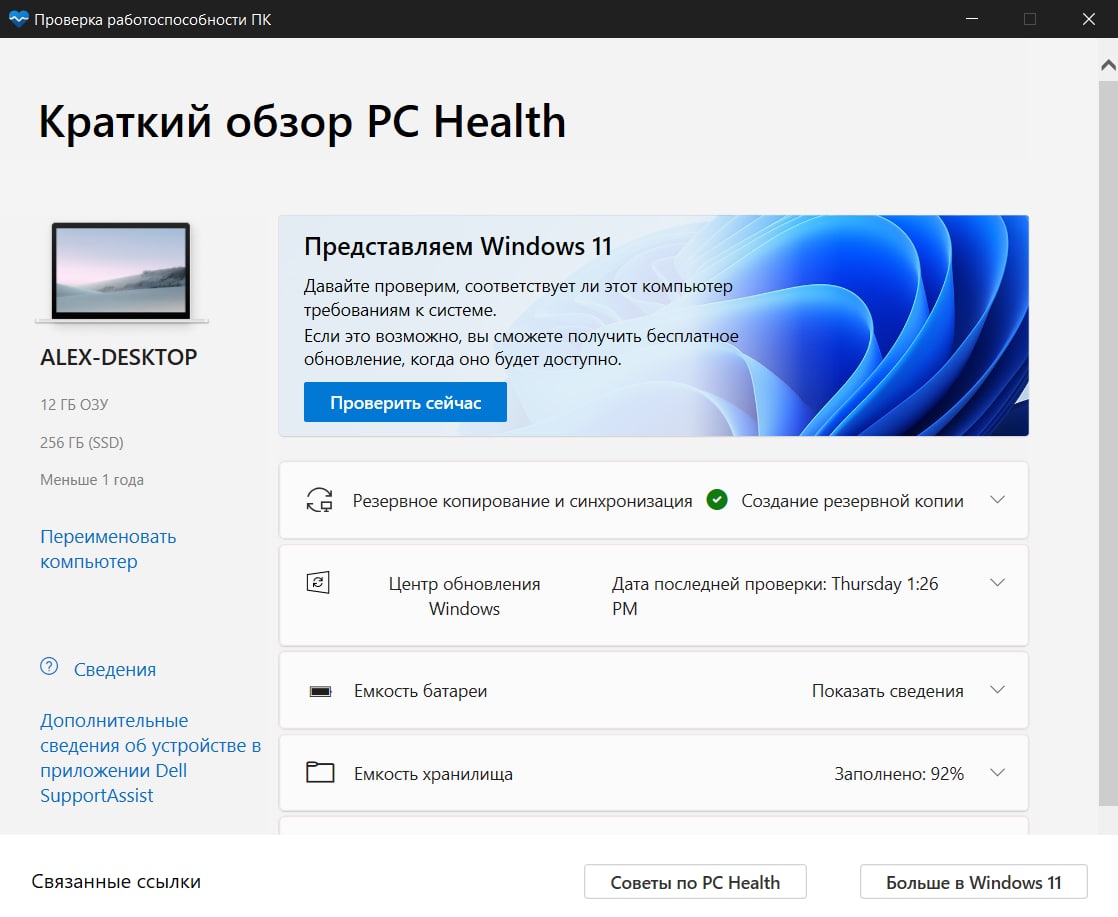This screenshot has width=1118, height=917.
Task: Click the Показать сведения text
Action: 888,691
